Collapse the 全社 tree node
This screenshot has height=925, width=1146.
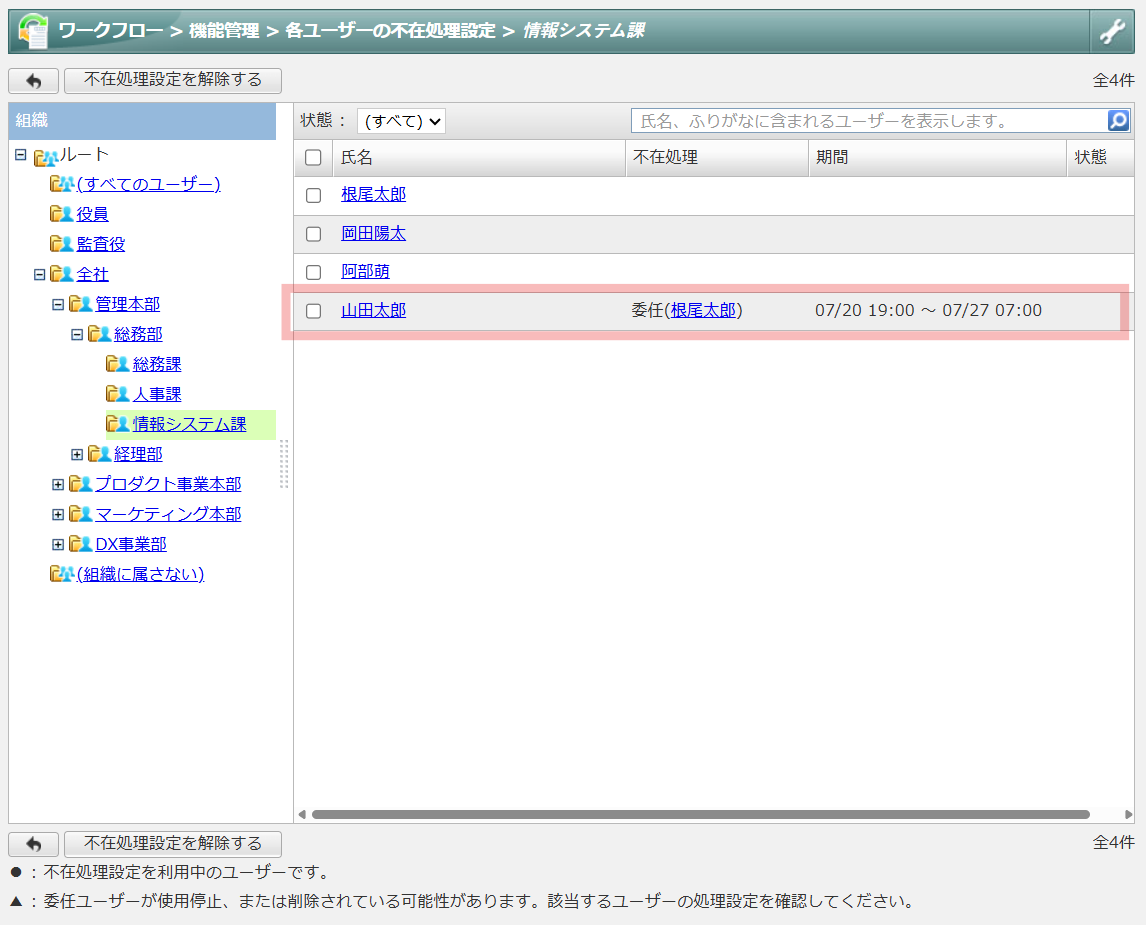[x=39, y=275]
